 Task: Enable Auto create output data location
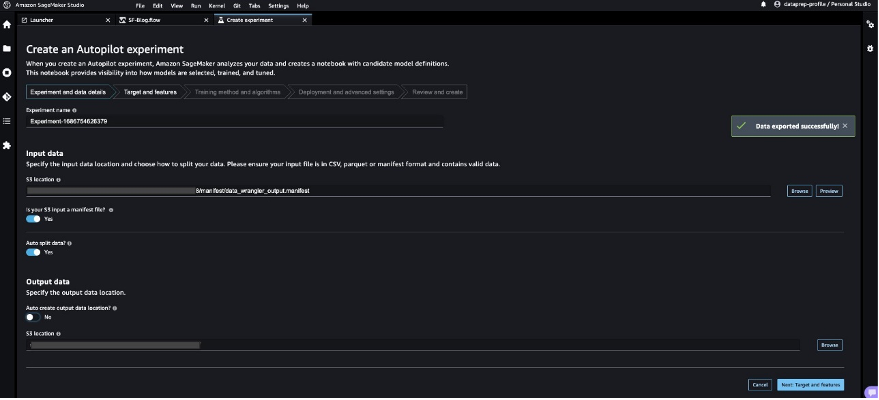pos(33,317)
